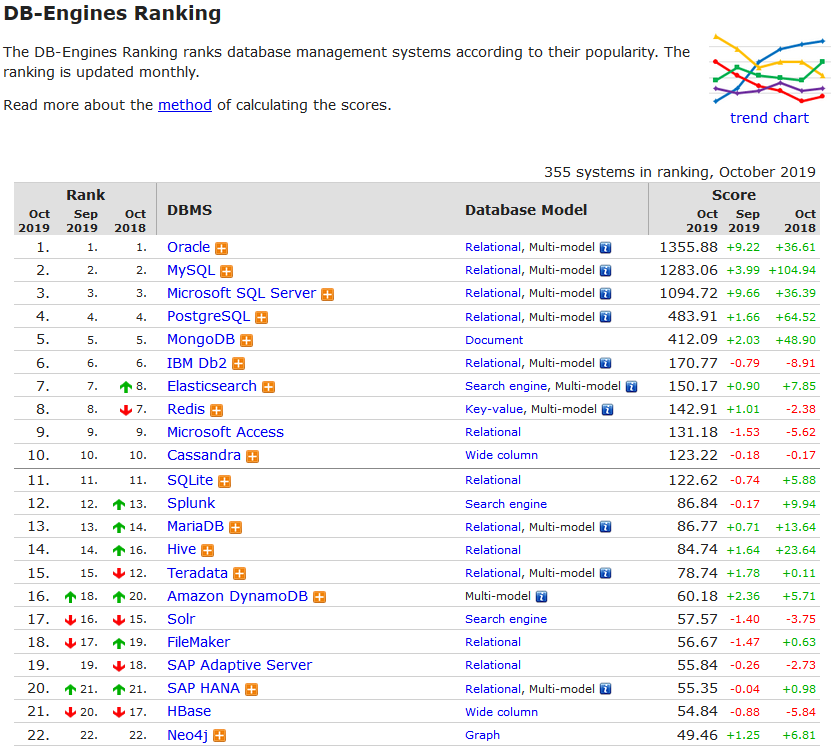Click the orange plus icon beside IBM Db2
The width and height of the screenshot is (833, 749).
pyautogui.click(x=239, y=364)
